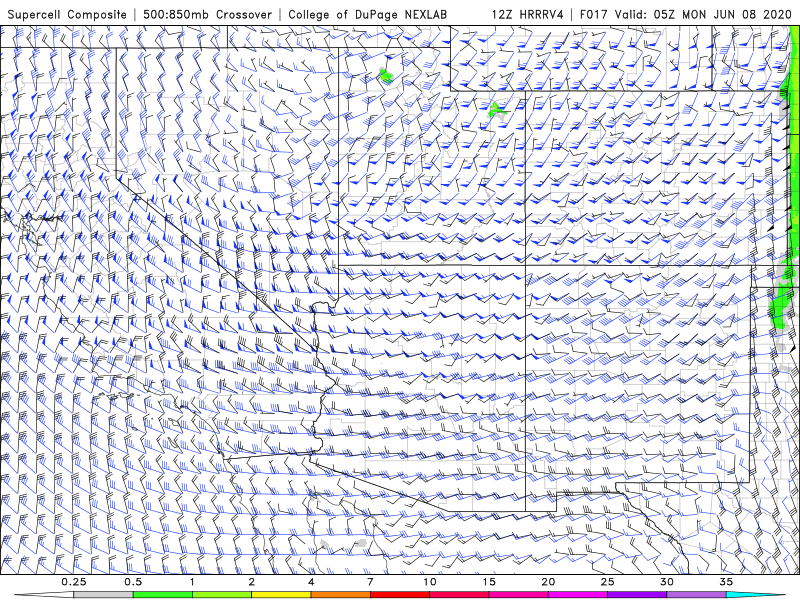Click the legend value label 35

726,582
